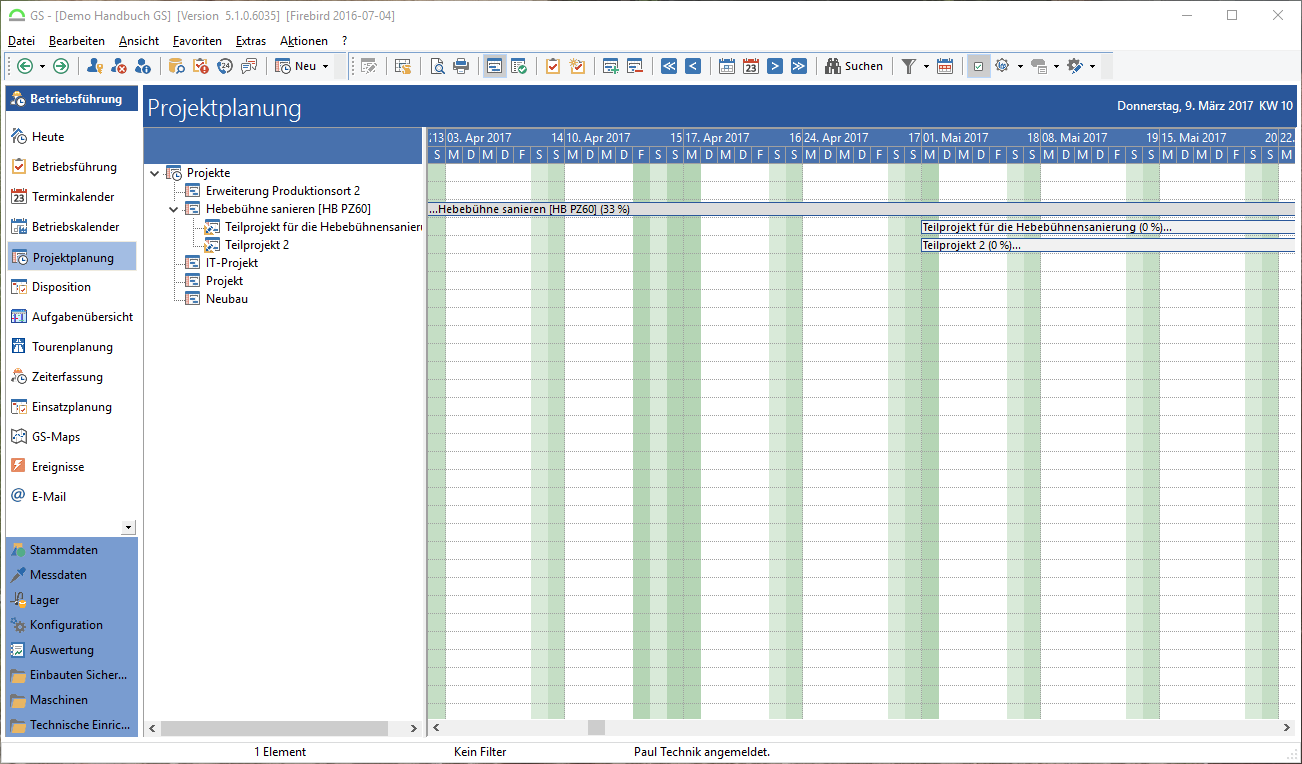Click the greyed-out edit form icon

(369, 66)
